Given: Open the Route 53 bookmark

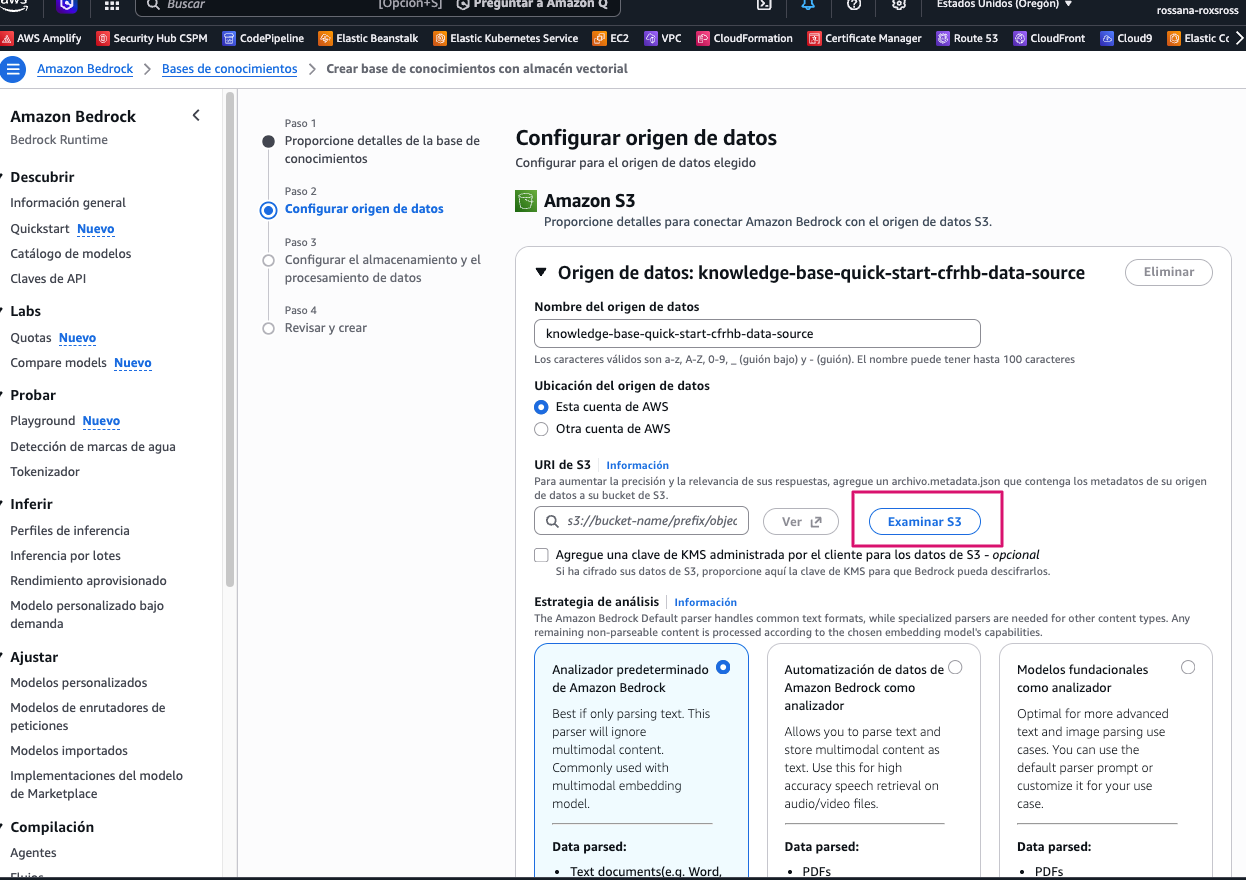Looking at the screenshot, I should [967, 38].
